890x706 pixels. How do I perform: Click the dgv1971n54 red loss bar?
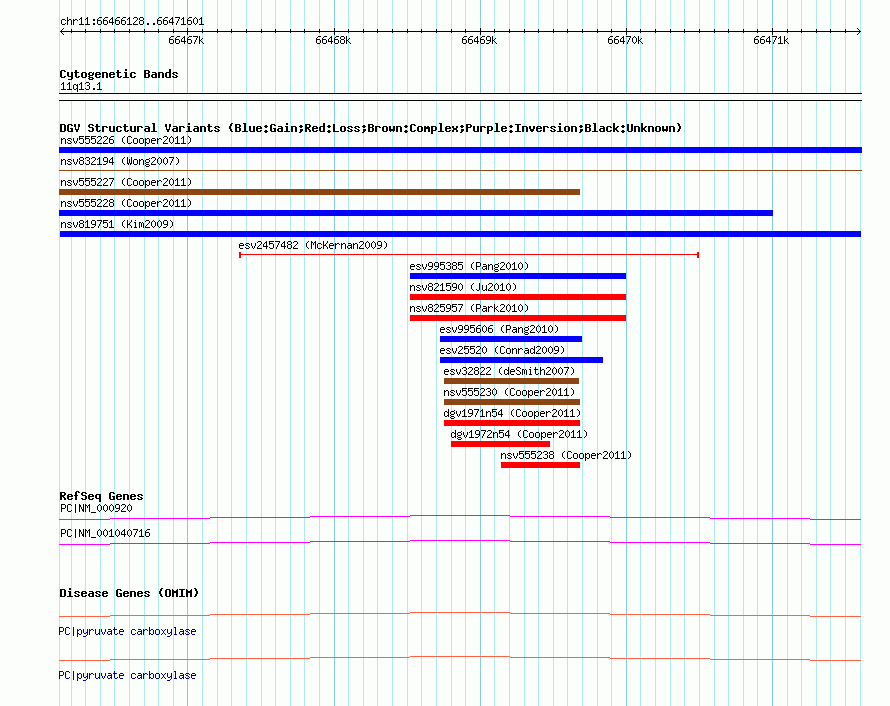coord(512,423)
